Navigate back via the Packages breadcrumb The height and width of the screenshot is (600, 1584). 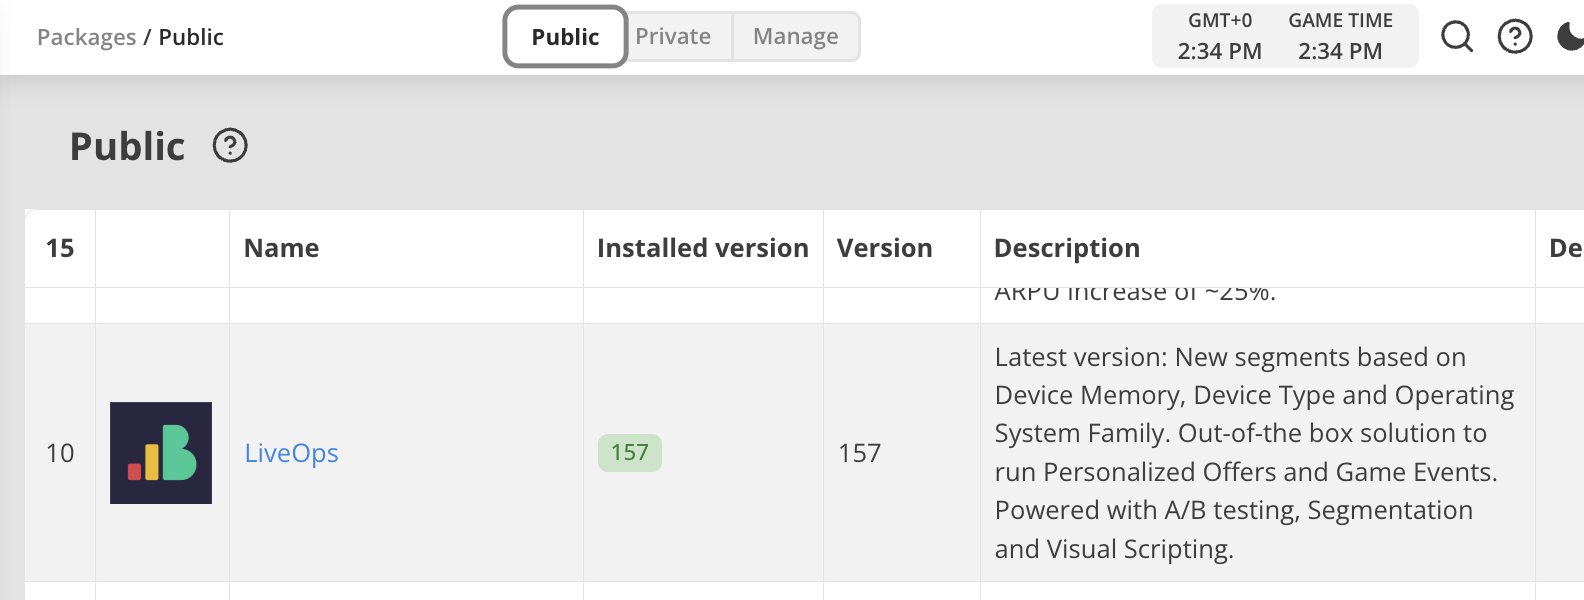(x=85, y=36)
